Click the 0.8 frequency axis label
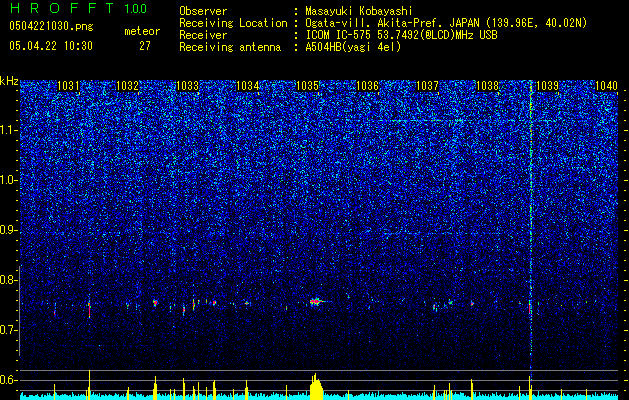629x400 pixels. (x=8, y=280)
